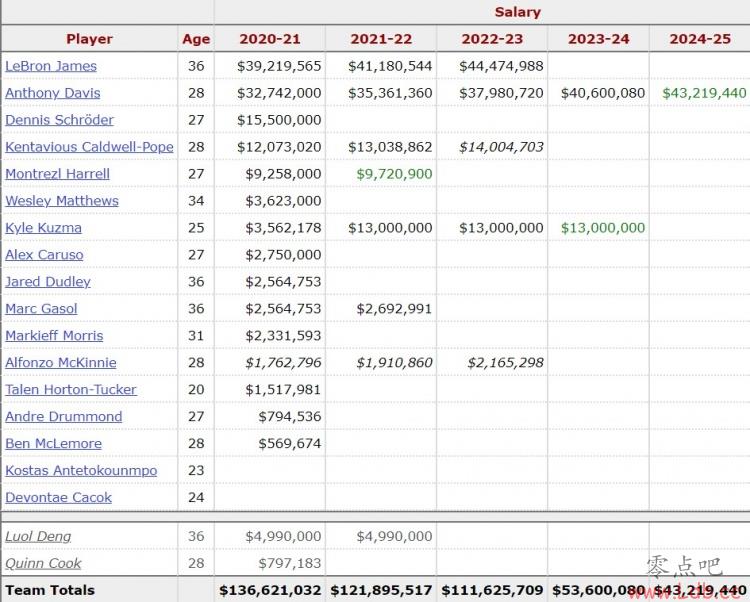Select Montrezl Harrell player link

(x=57, y=174)
